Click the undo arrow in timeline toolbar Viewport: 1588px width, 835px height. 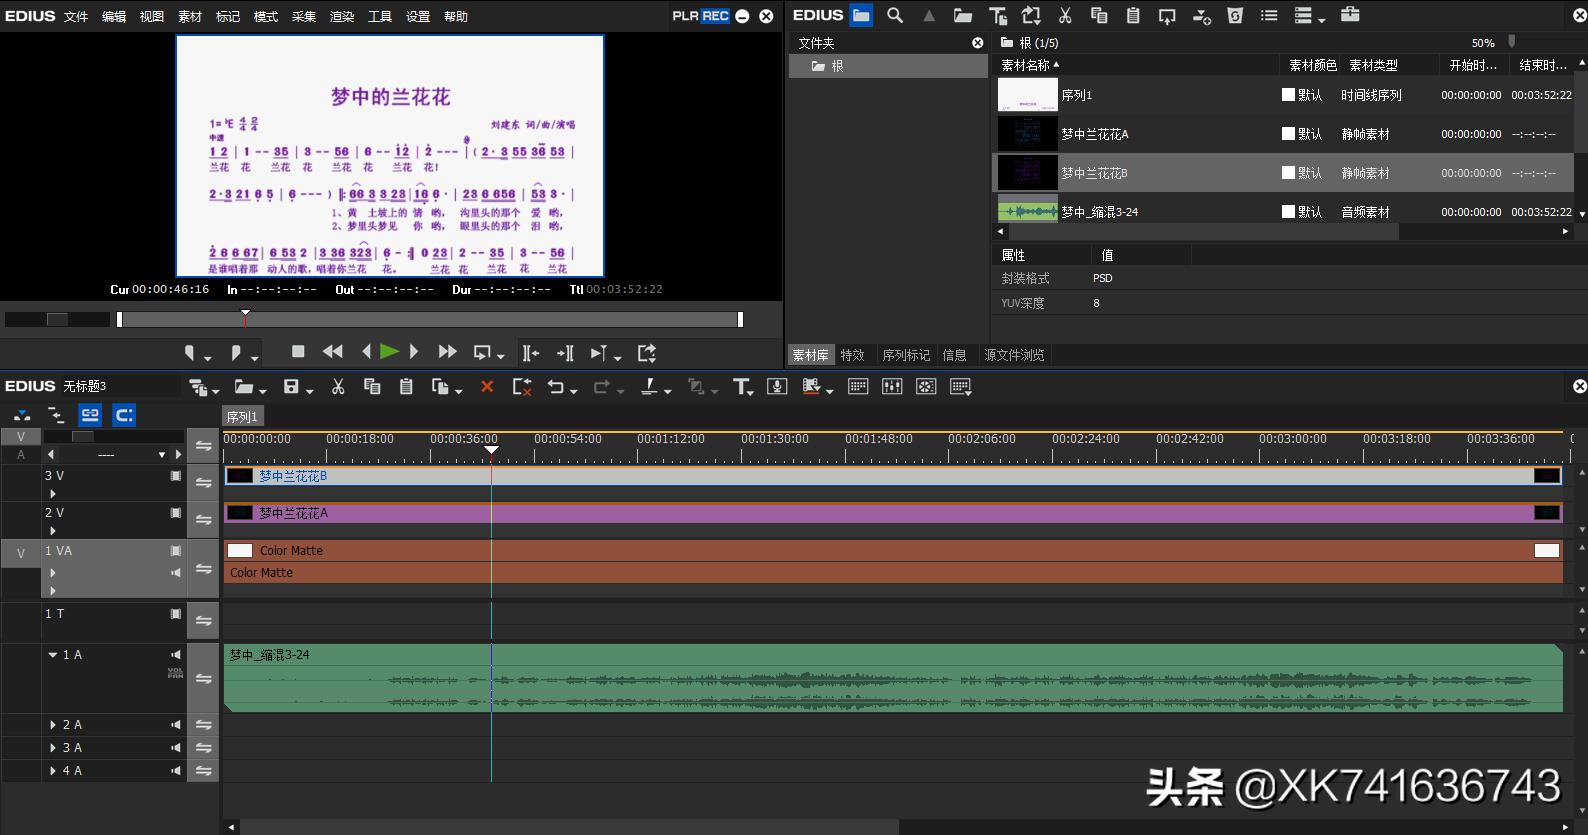pos(556,387)
